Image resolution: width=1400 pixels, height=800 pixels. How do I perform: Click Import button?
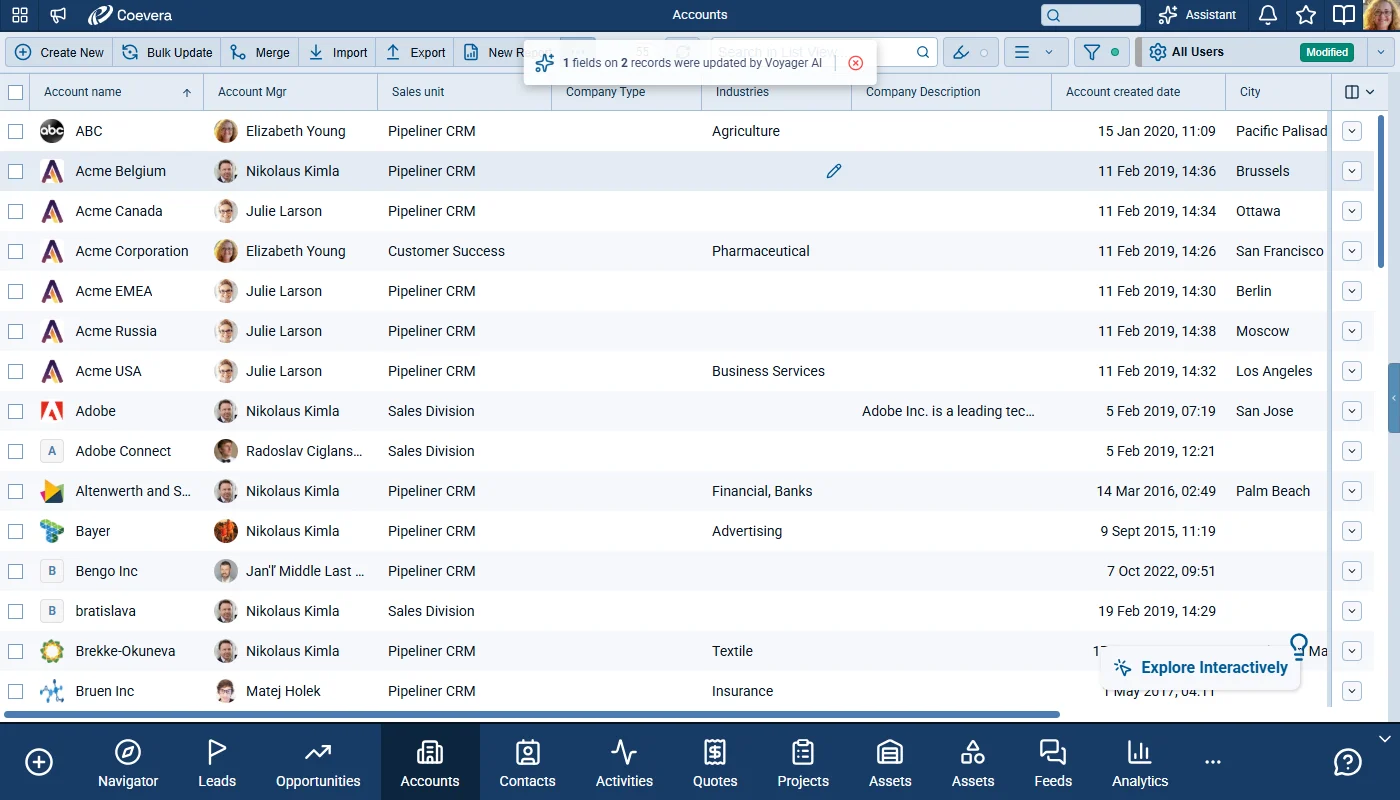pos(338,52)
